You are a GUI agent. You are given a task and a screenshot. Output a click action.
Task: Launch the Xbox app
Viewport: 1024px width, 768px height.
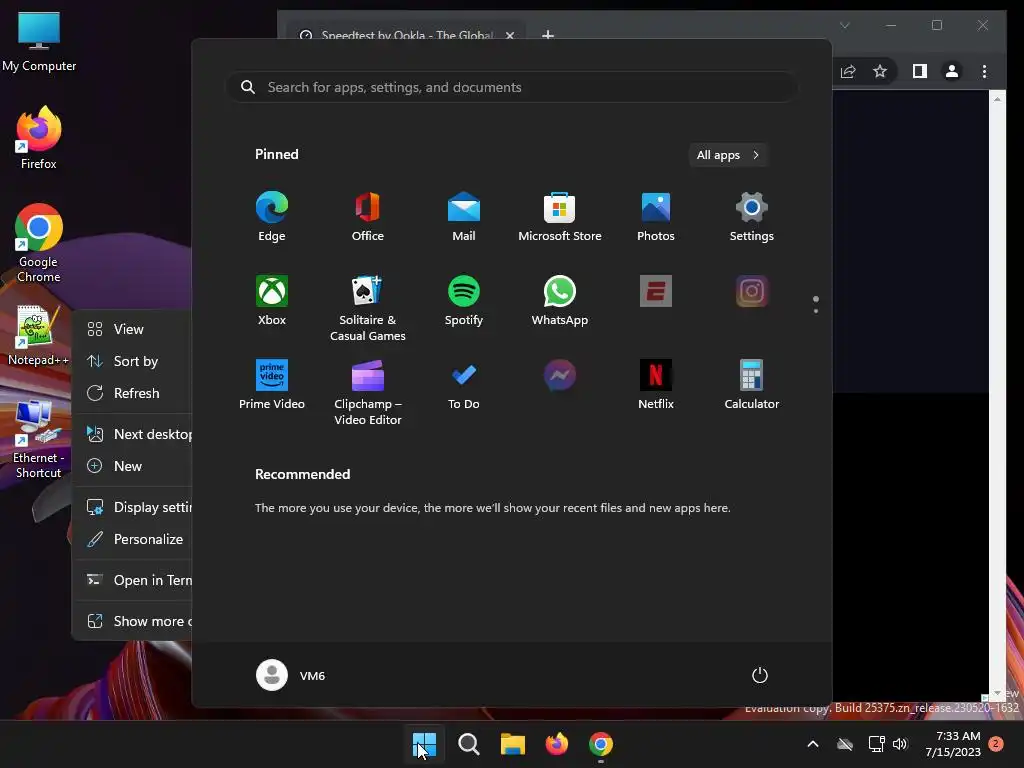point(272,300)
